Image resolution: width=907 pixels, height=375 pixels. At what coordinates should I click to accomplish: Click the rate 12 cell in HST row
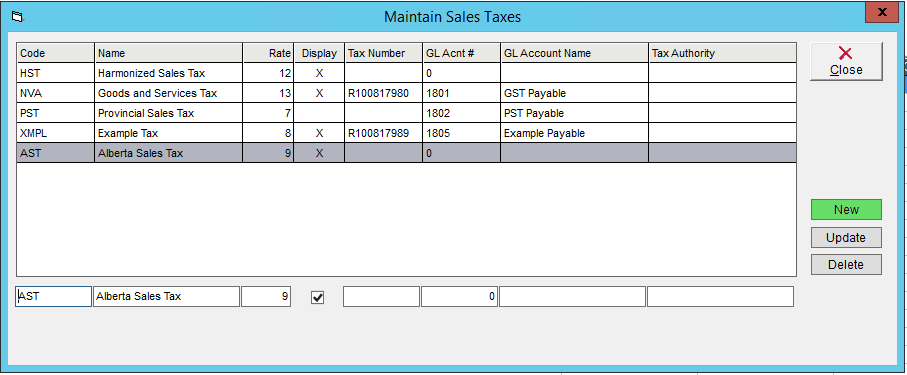[x=268, y=73]
